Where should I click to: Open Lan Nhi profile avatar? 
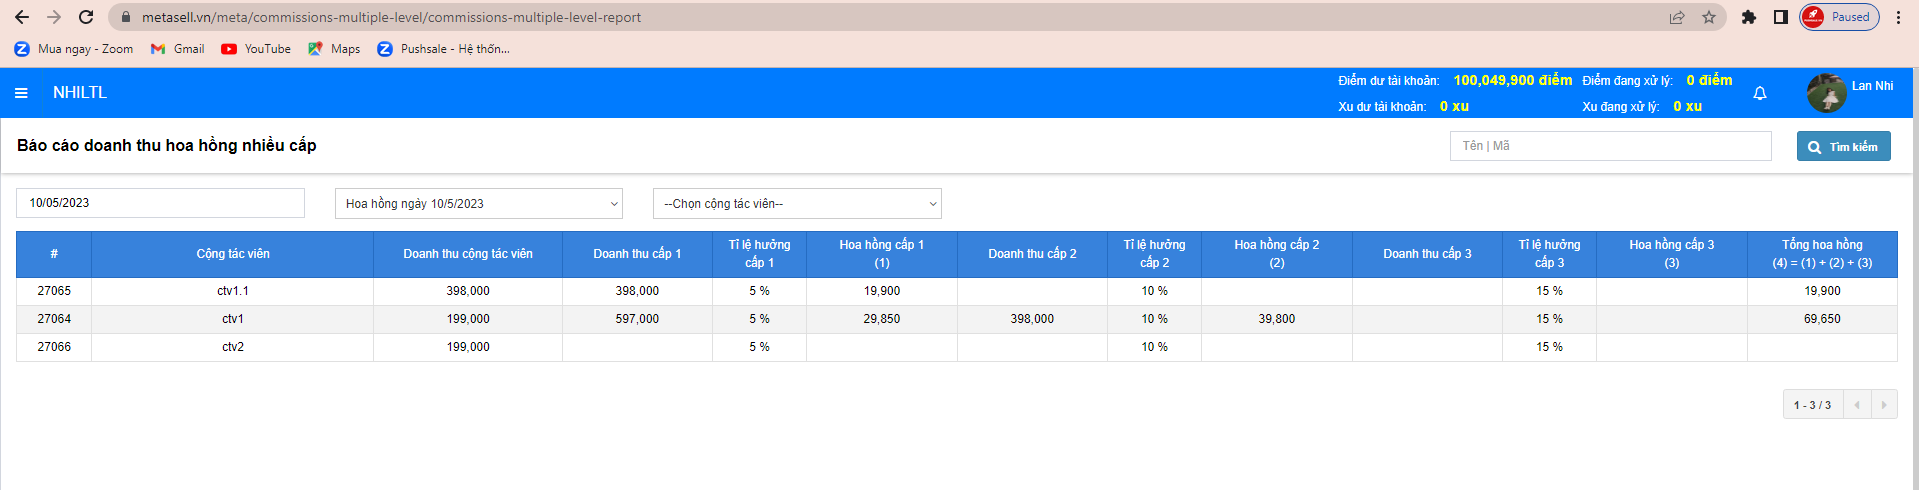pyautogui.click(x=1826, y=93)
